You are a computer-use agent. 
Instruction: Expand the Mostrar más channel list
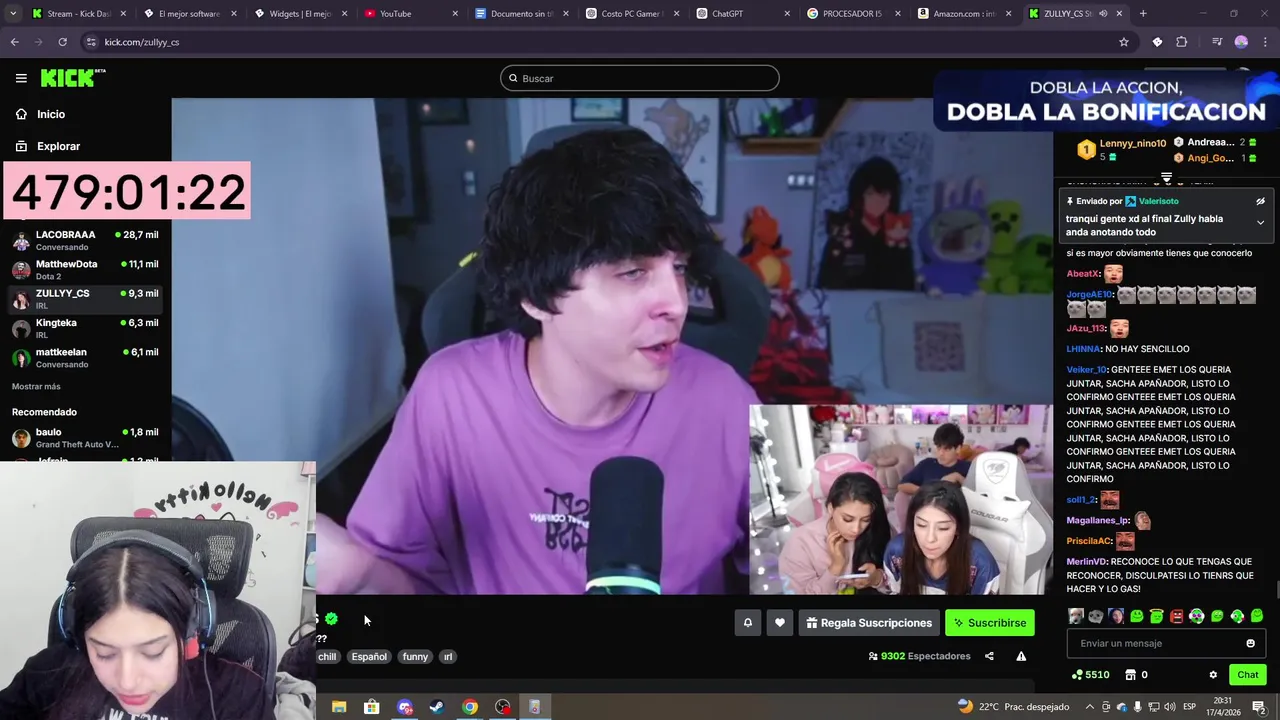[x=36, y=386]
